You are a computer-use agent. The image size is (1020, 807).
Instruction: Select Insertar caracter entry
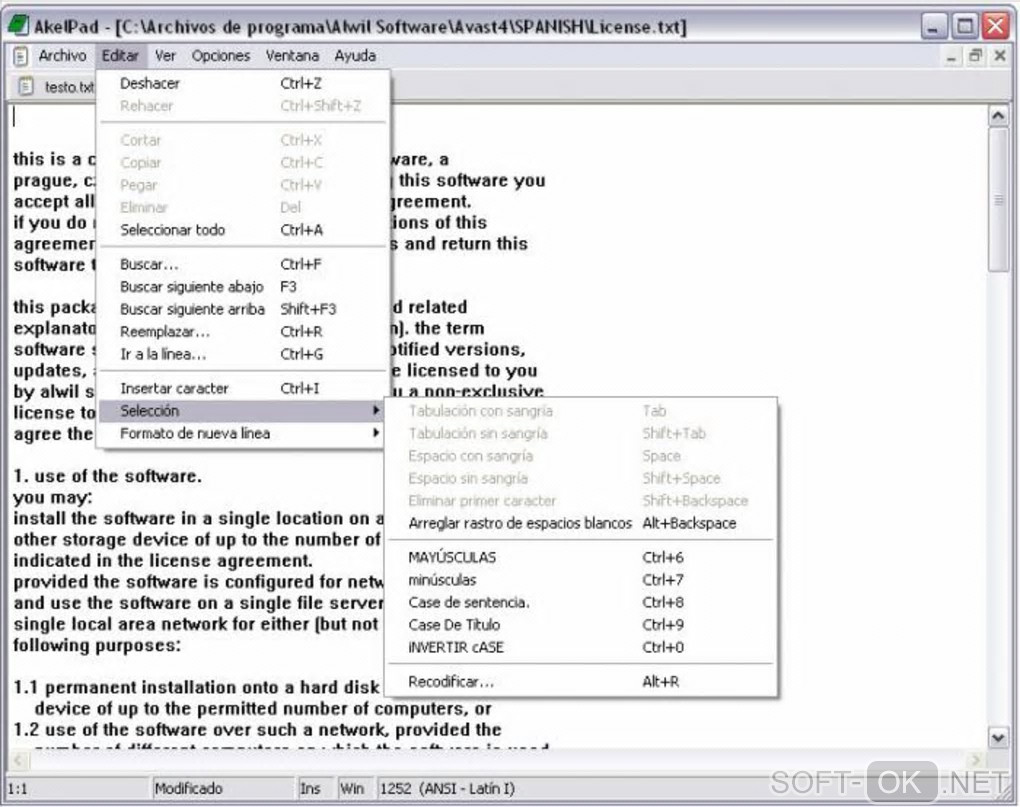[x=244, y=388]
